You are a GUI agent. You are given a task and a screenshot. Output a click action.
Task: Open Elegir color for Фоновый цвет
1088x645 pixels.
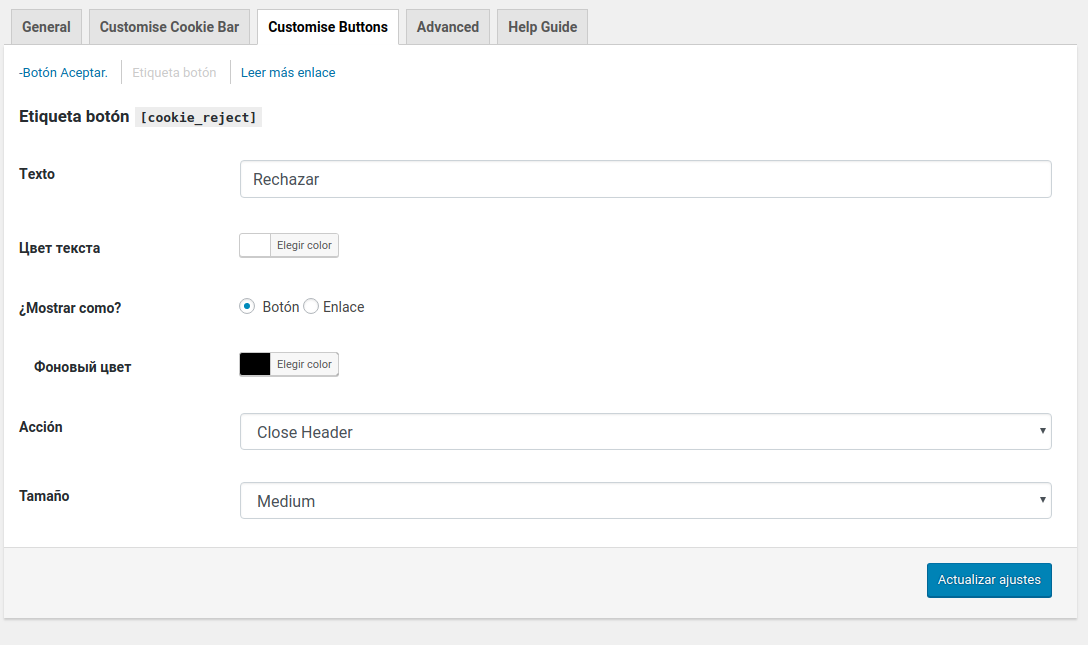pyautogui.click(x=304, y=364)
